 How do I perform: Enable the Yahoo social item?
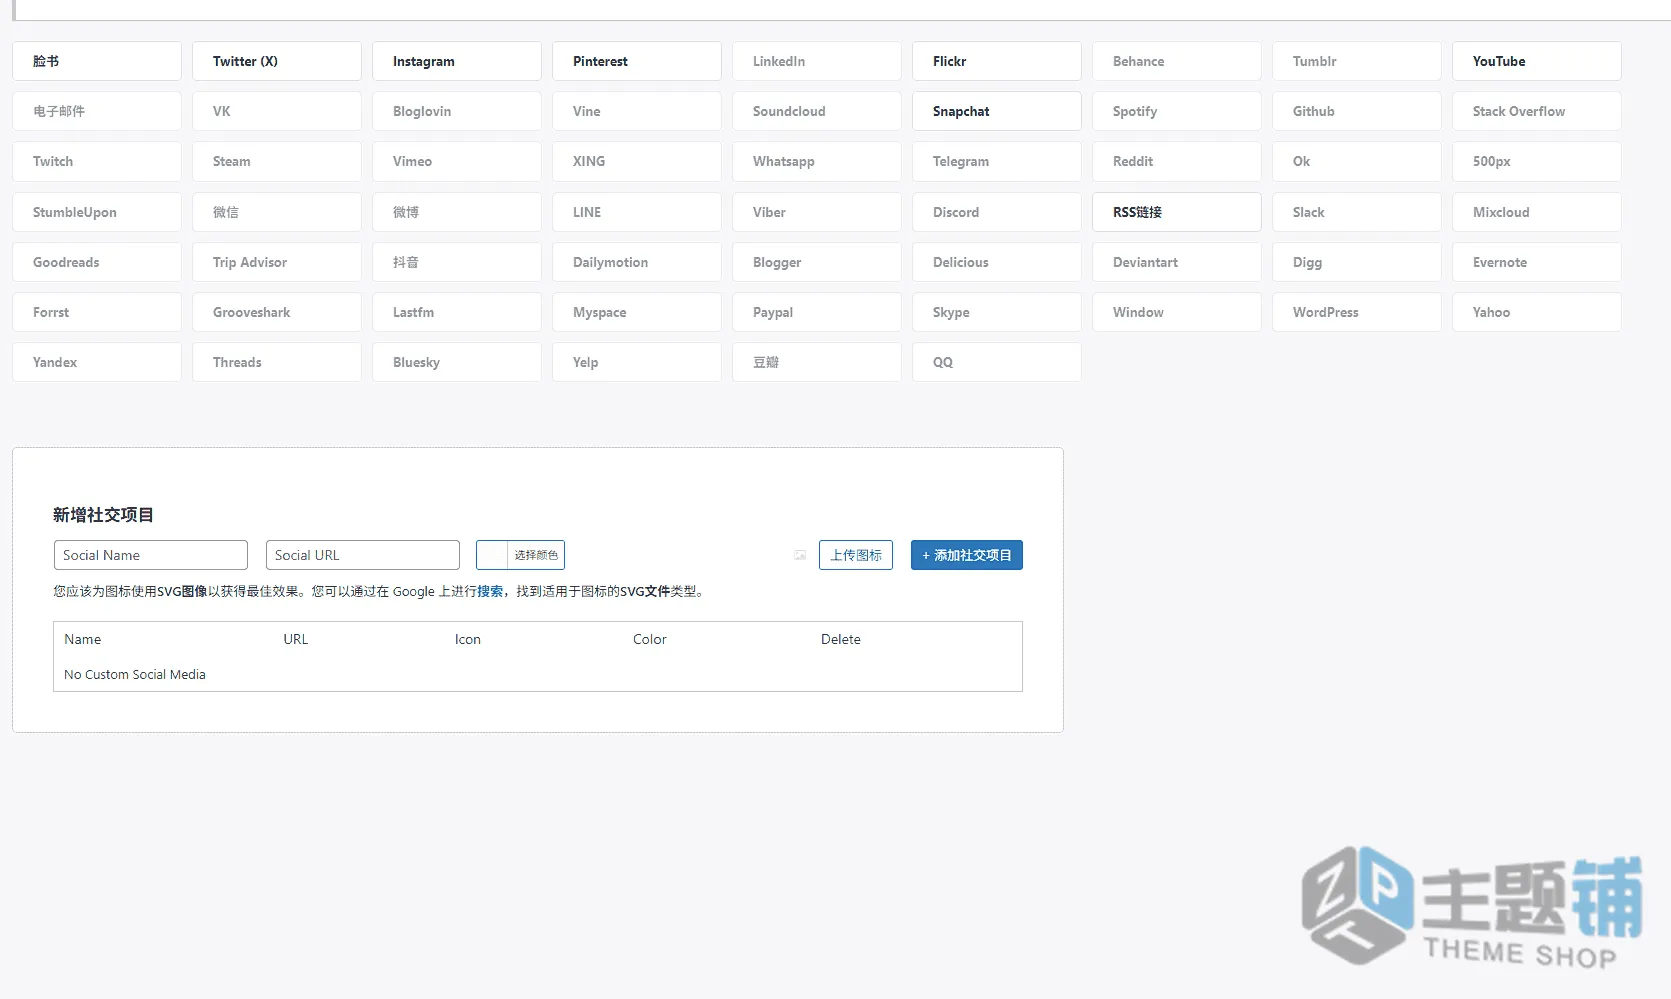[x=1537, y=312]
